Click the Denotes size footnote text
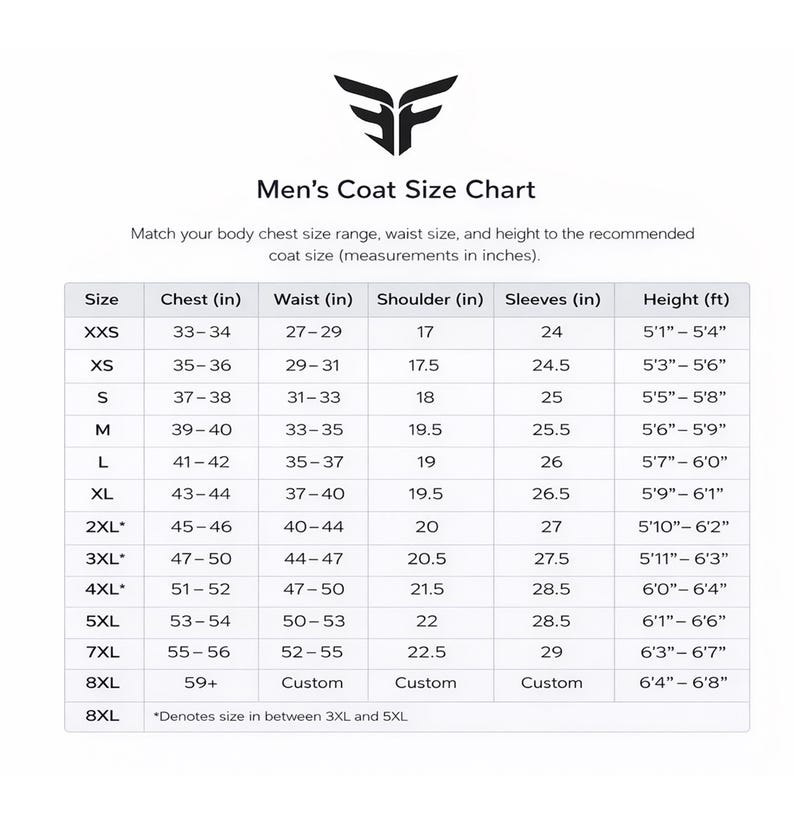This screenshot has width=794, height=826. 280,716
